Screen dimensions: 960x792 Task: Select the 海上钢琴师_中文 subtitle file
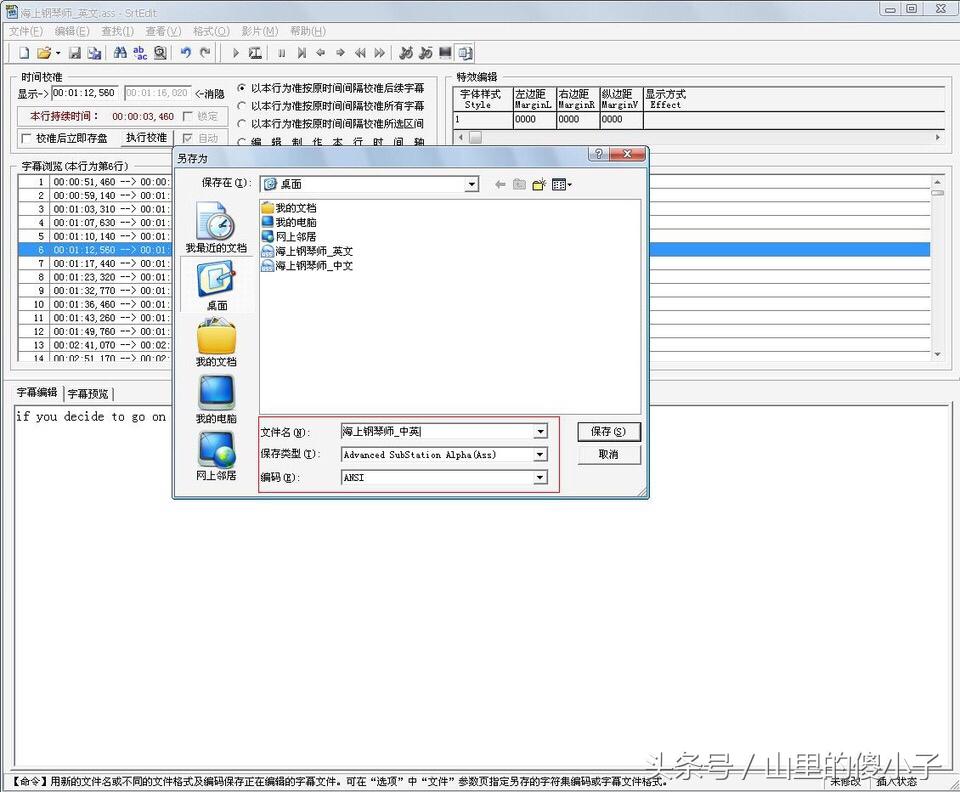313,266
